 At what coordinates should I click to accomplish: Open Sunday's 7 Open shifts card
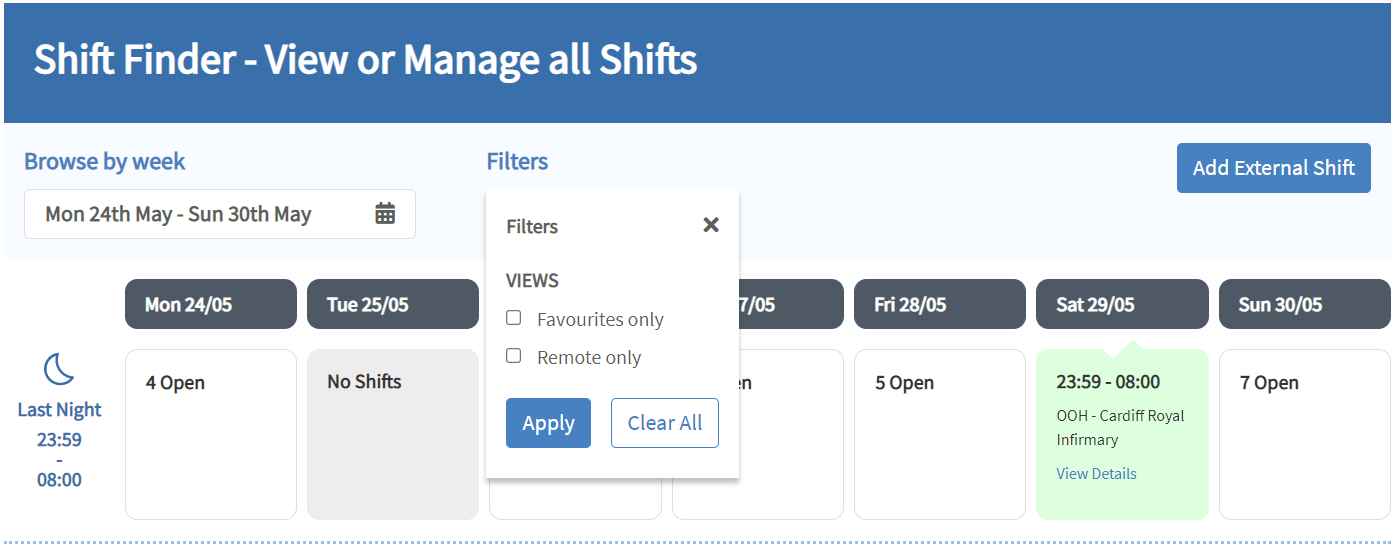(x=1303, y=434)
